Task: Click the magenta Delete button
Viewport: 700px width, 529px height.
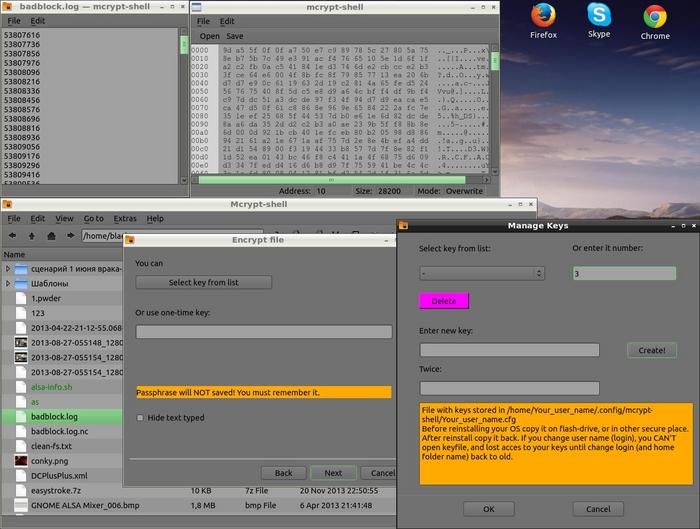Action: tap(443, 301)
